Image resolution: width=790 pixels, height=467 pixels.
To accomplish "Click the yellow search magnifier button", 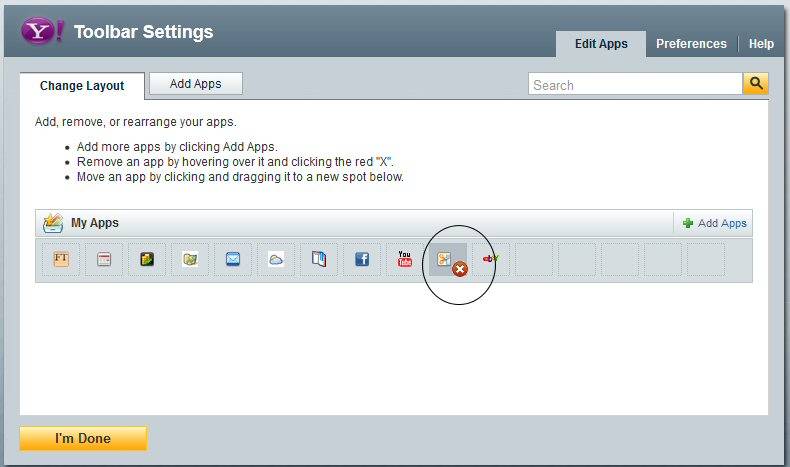I will click(x=756, y=84).
